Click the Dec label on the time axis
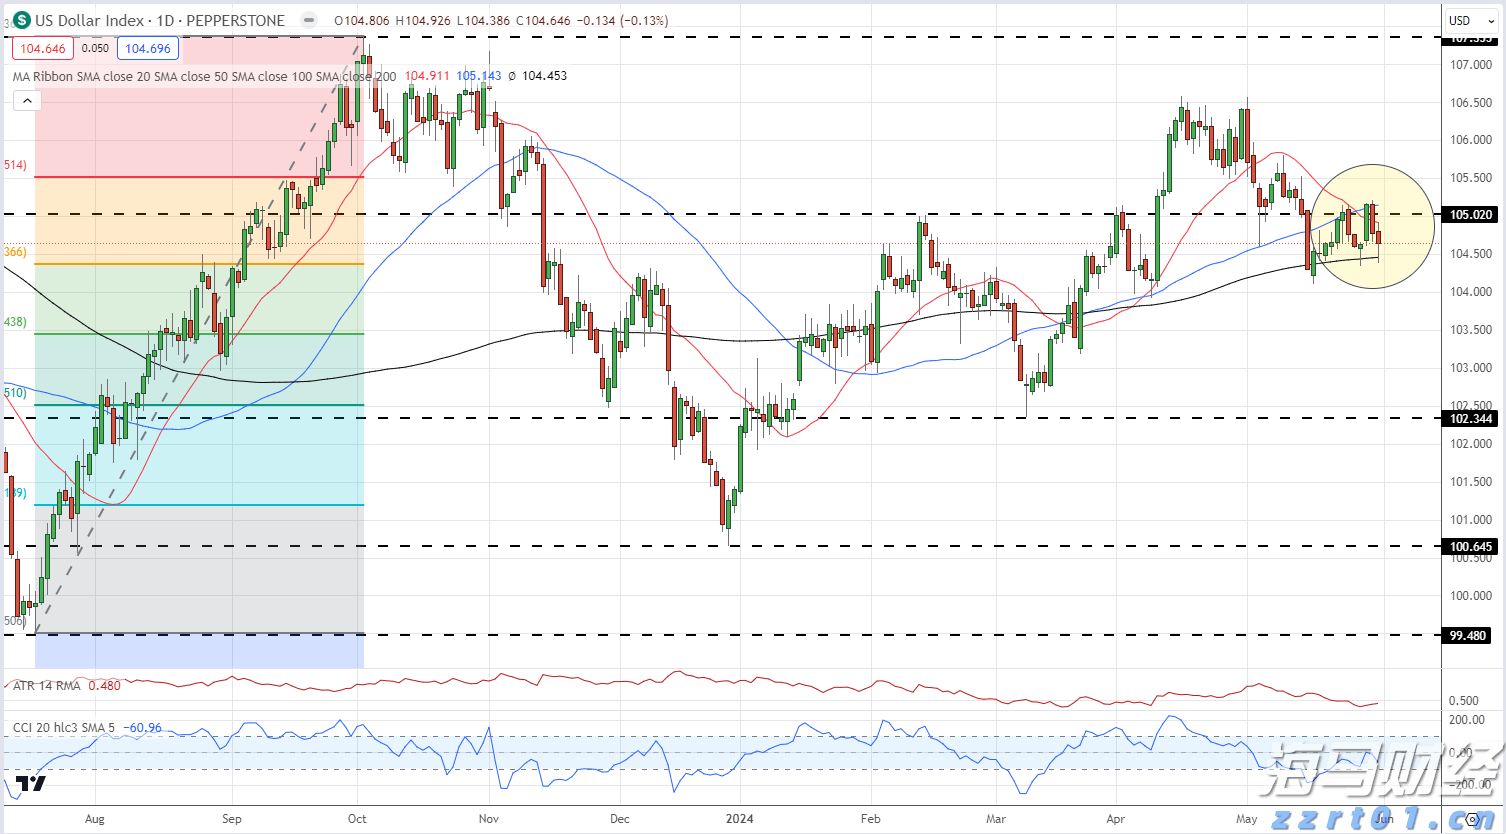 (620, 819)
